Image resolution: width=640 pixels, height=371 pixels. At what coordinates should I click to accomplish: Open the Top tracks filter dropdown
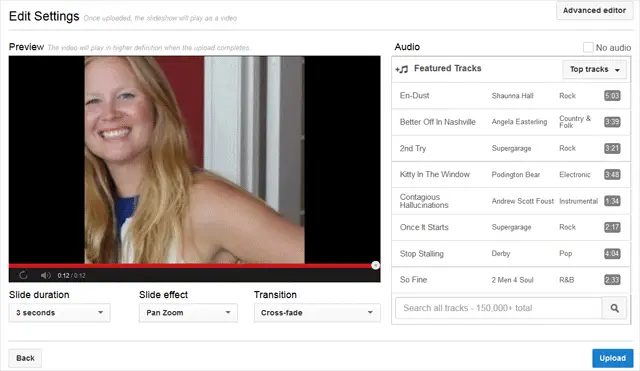pyautogui.click(x=594, y=69)
